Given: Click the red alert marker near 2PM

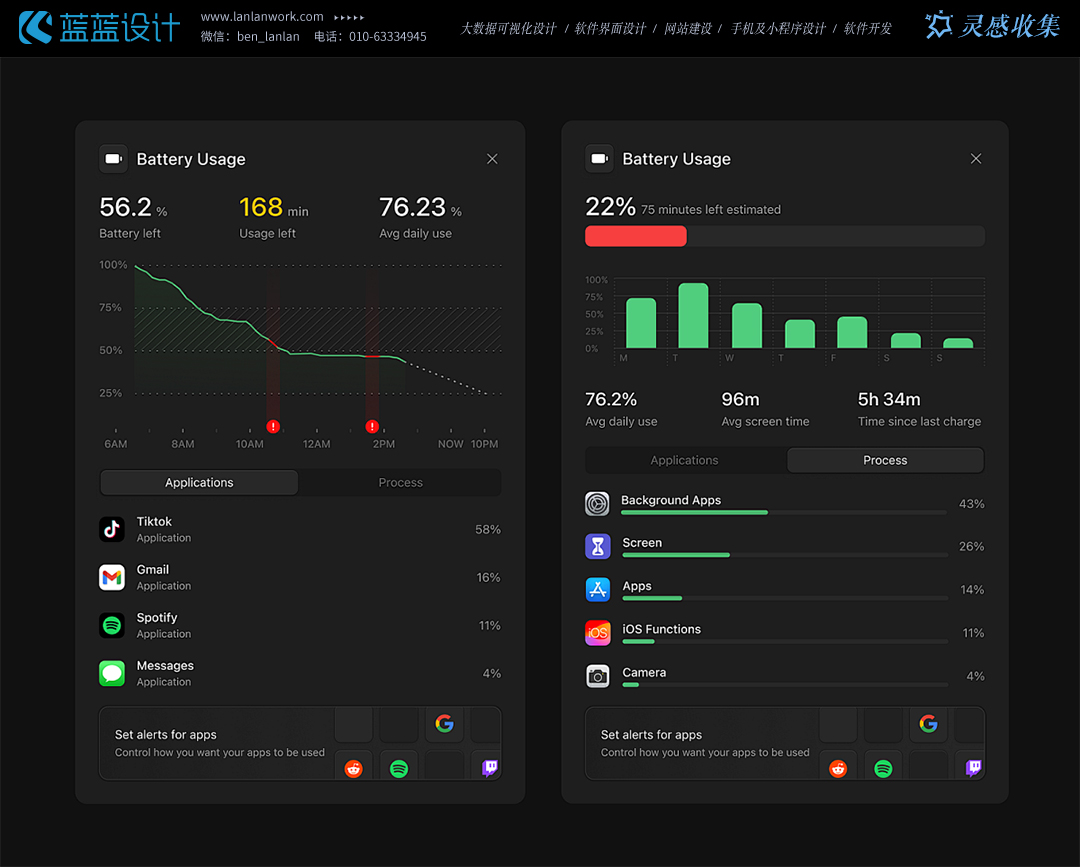Looking at the screenshot, I should click(x=372, y=426).
